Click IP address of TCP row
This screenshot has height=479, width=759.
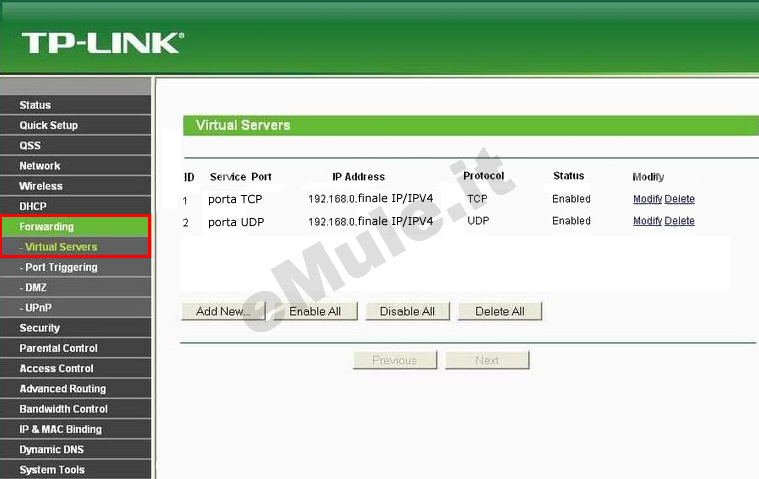pos(371,198)
